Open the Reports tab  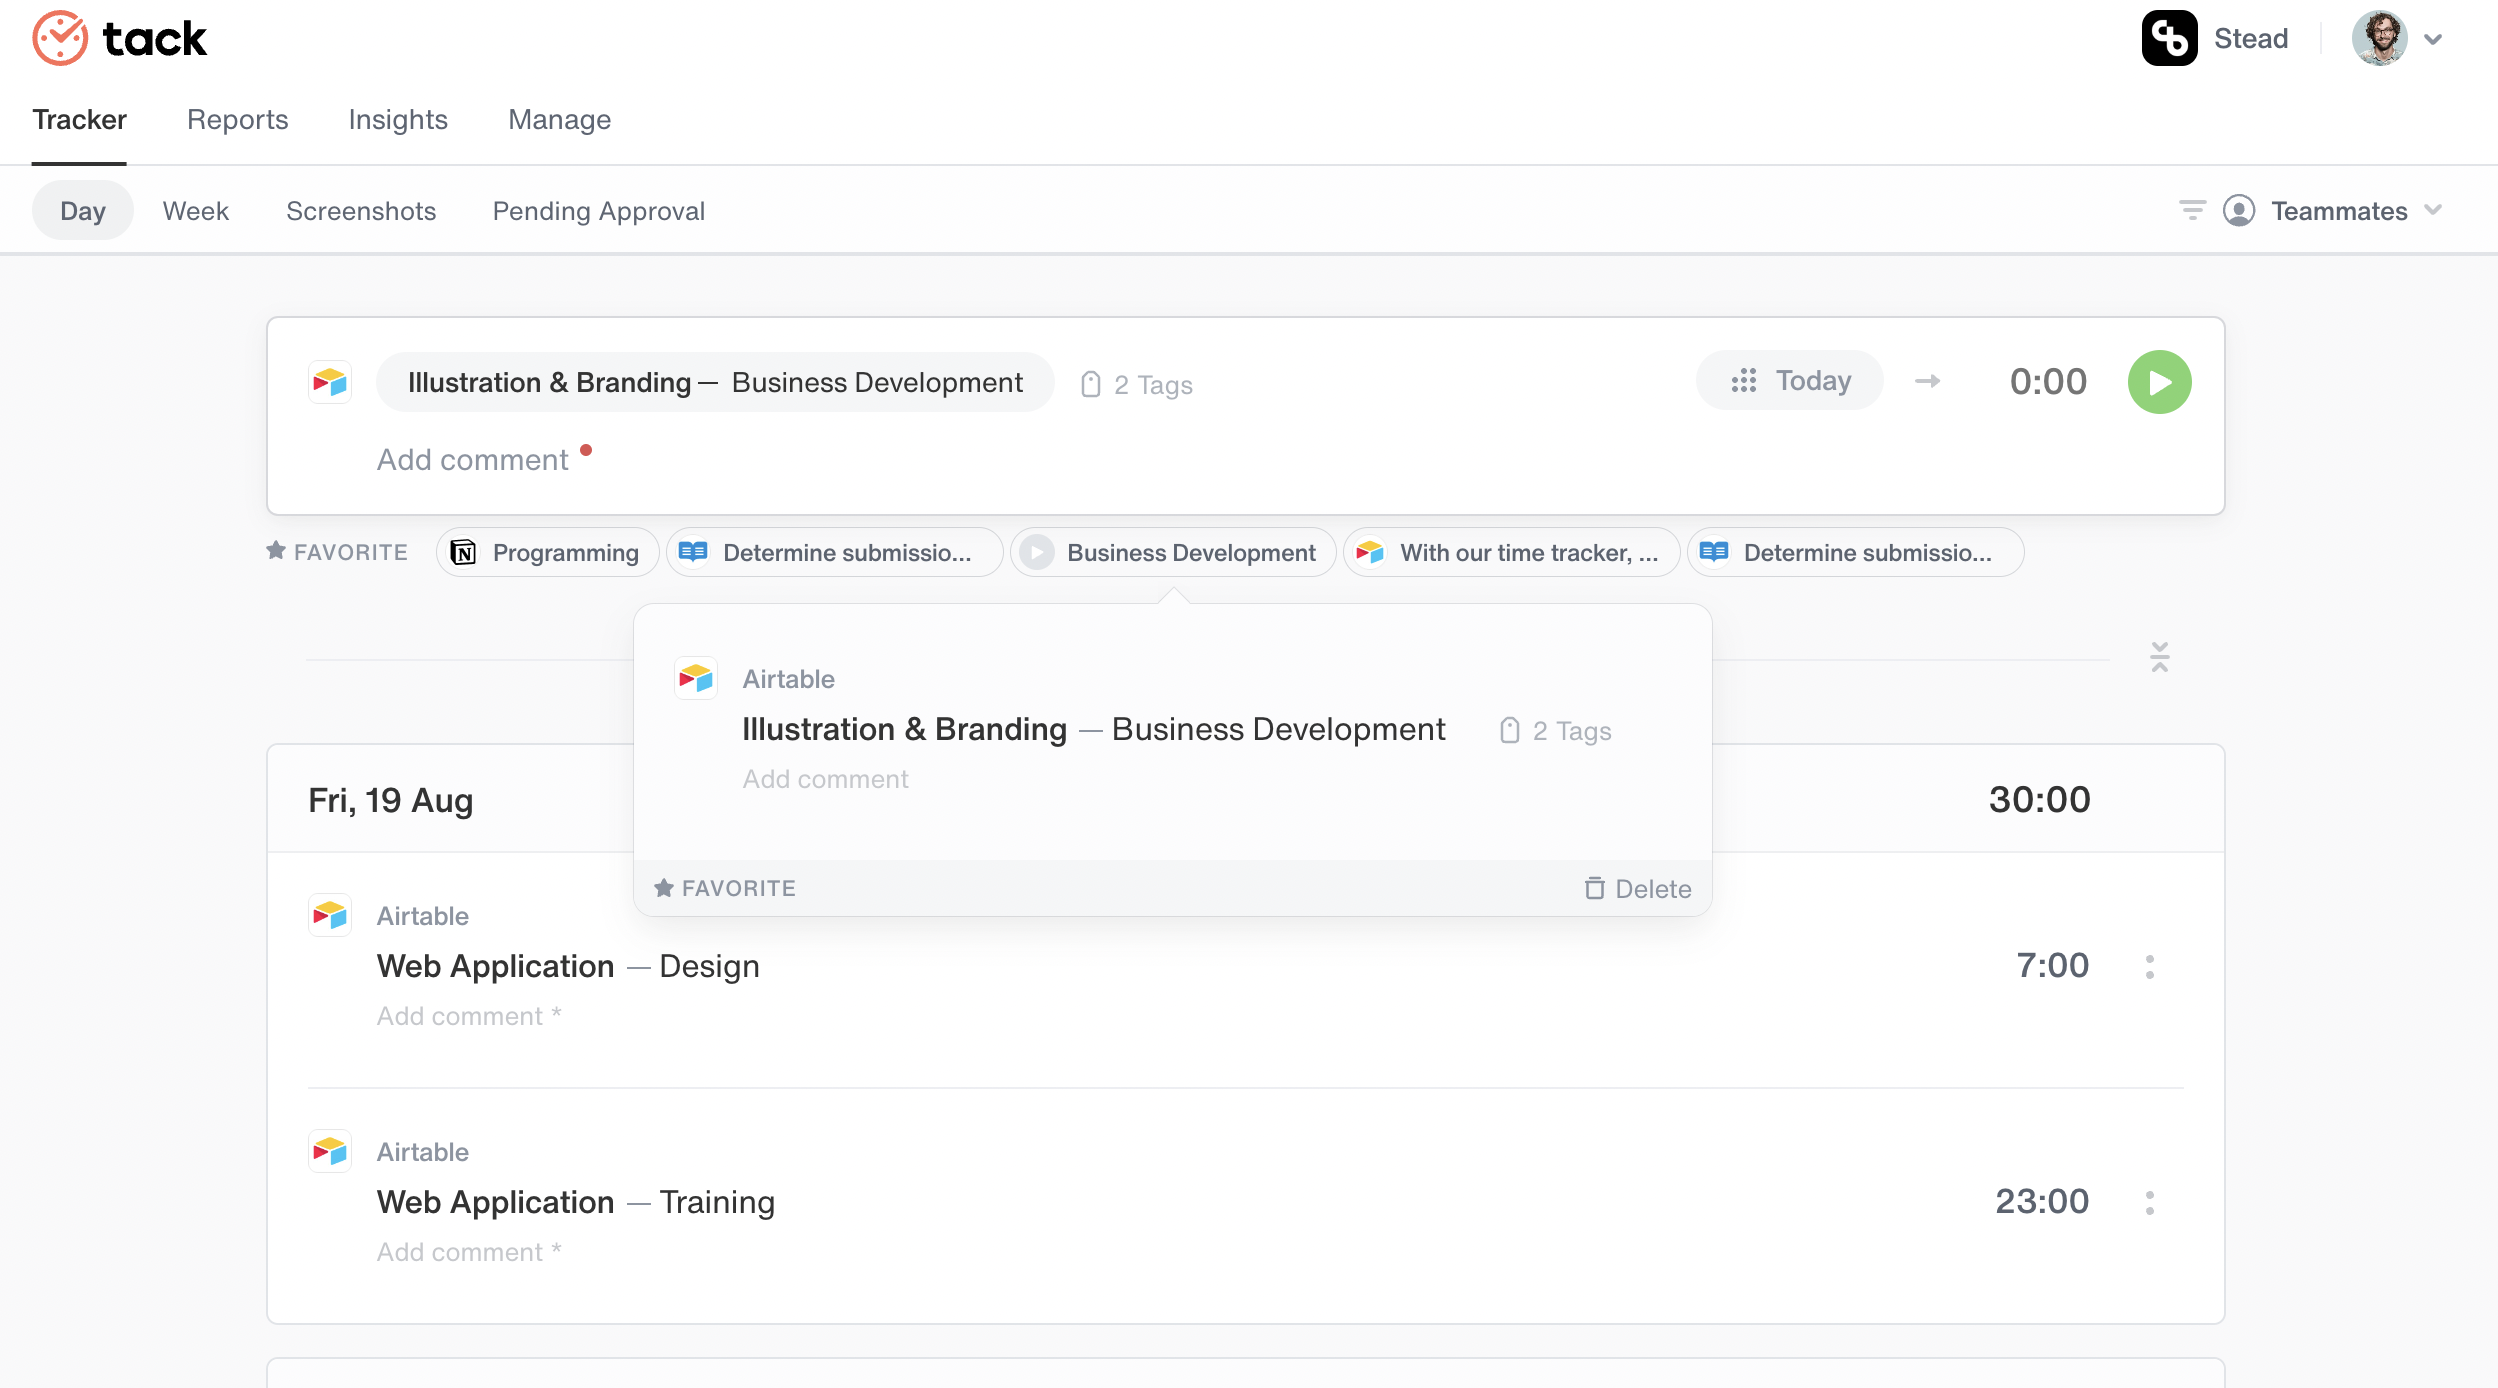(x=237, y=120)
